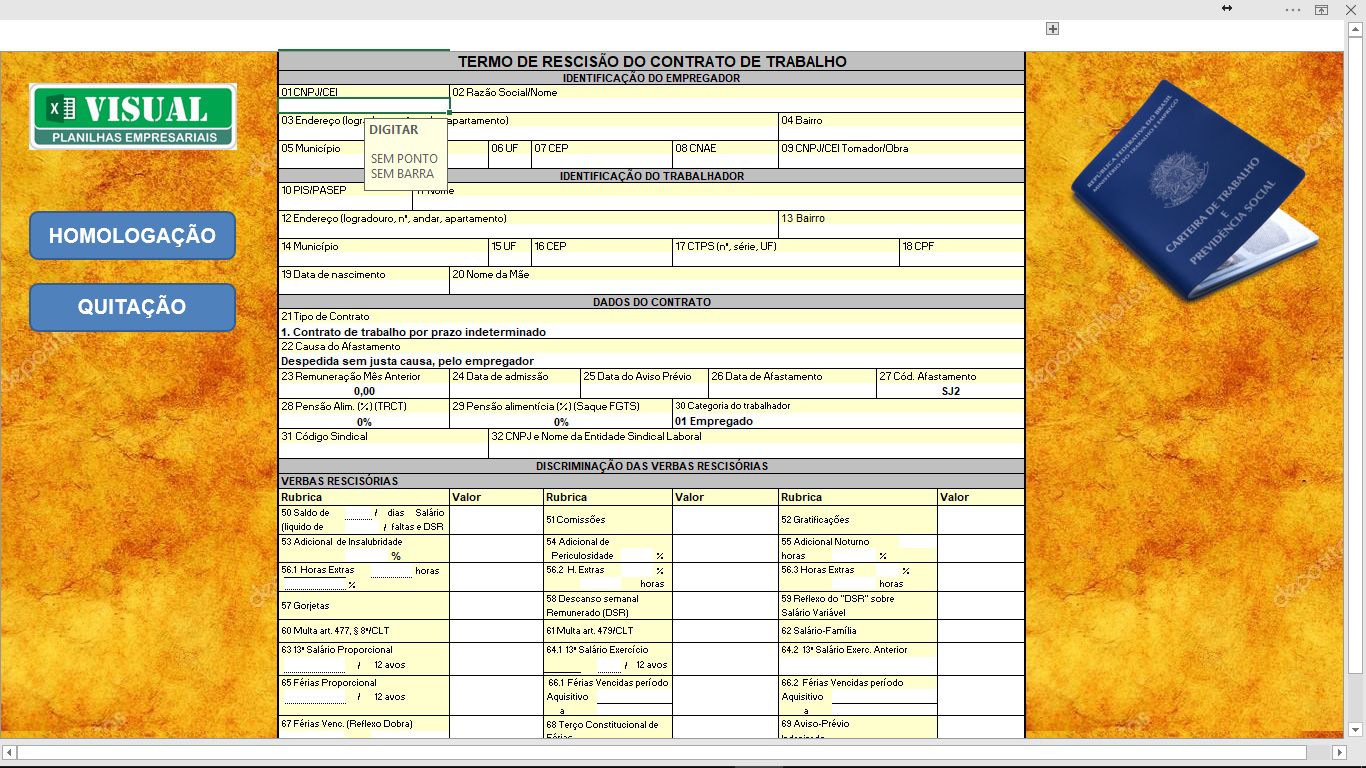1366x768 pixels.
Task: Click the vertical scrollbar up arrow
Action: click(1355, 29)
